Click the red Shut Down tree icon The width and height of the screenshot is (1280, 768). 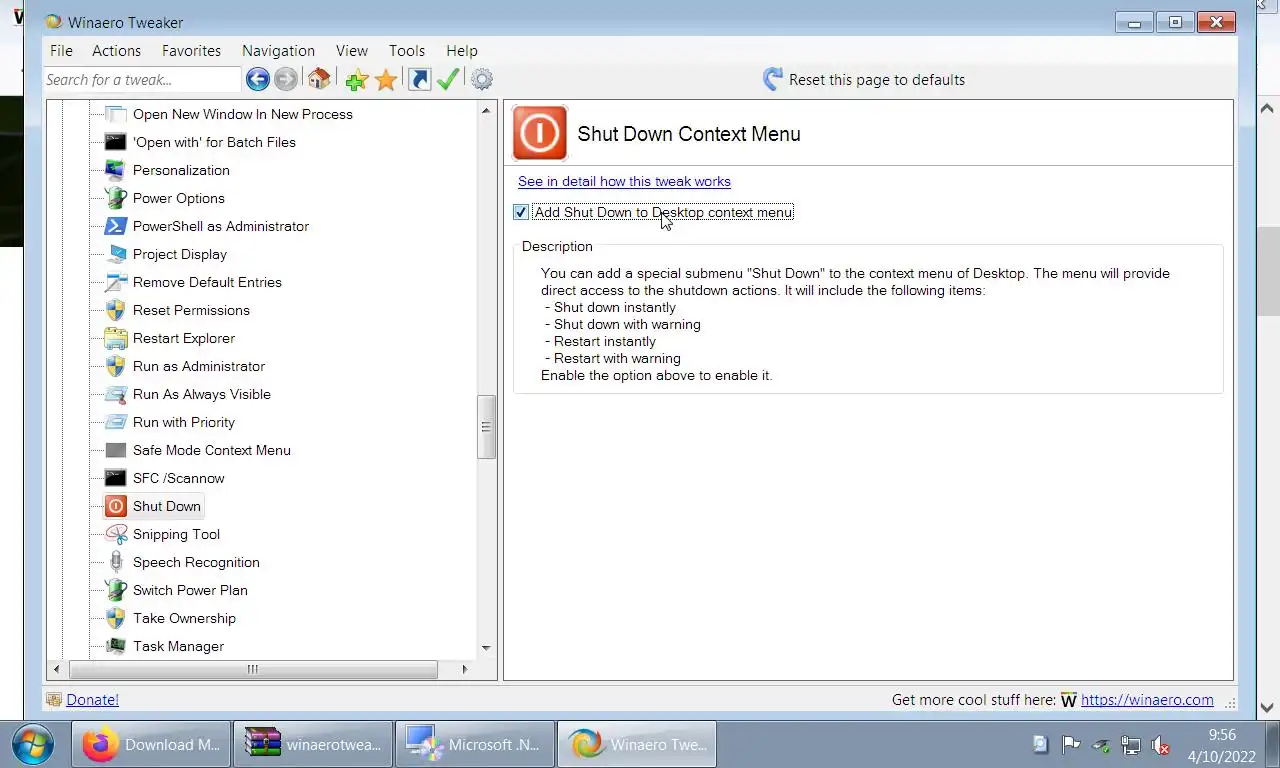pyautogui.click(x=116, y=506)
